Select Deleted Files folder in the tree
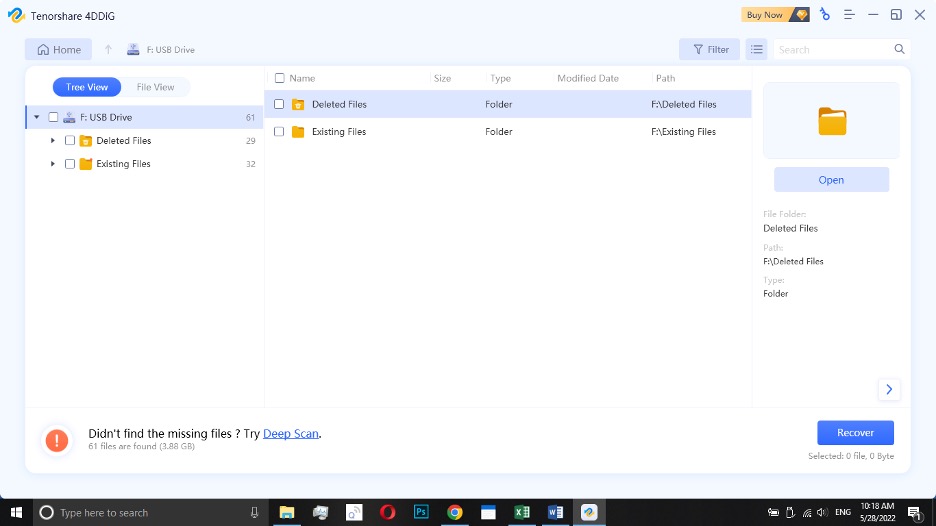 coord(124,140)
